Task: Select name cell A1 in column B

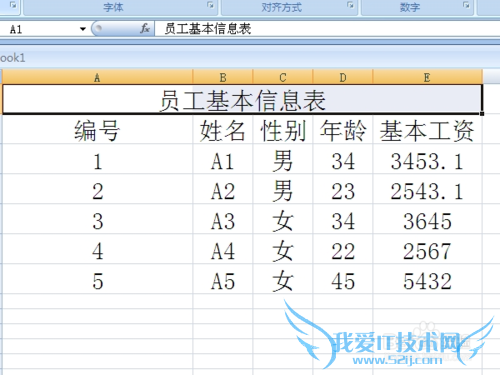Action: (x=223, y=159)
